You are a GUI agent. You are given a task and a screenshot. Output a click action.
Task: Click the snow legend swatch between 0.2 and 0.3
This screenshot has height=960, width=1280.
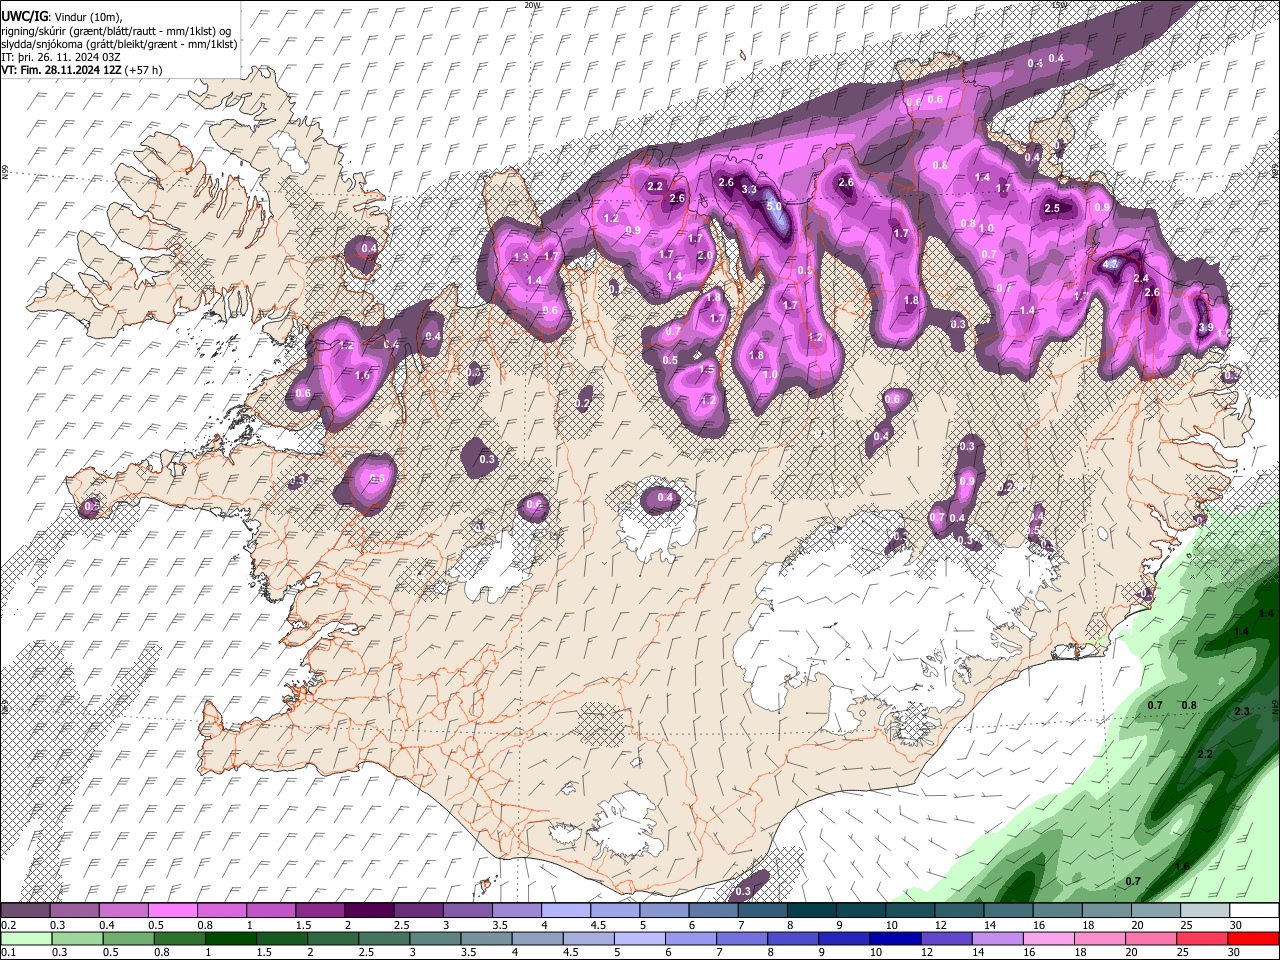[x=26, y=910]
